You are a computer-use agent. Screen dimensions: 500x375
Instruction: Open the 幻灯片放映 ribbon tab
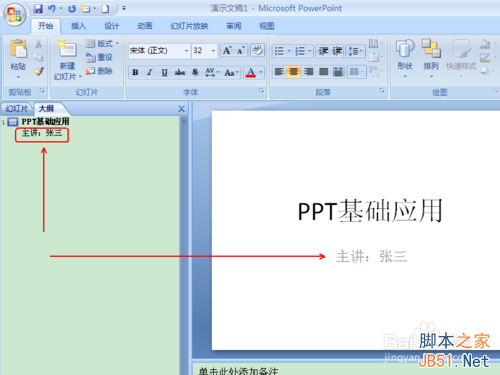[x=189, y=26]
